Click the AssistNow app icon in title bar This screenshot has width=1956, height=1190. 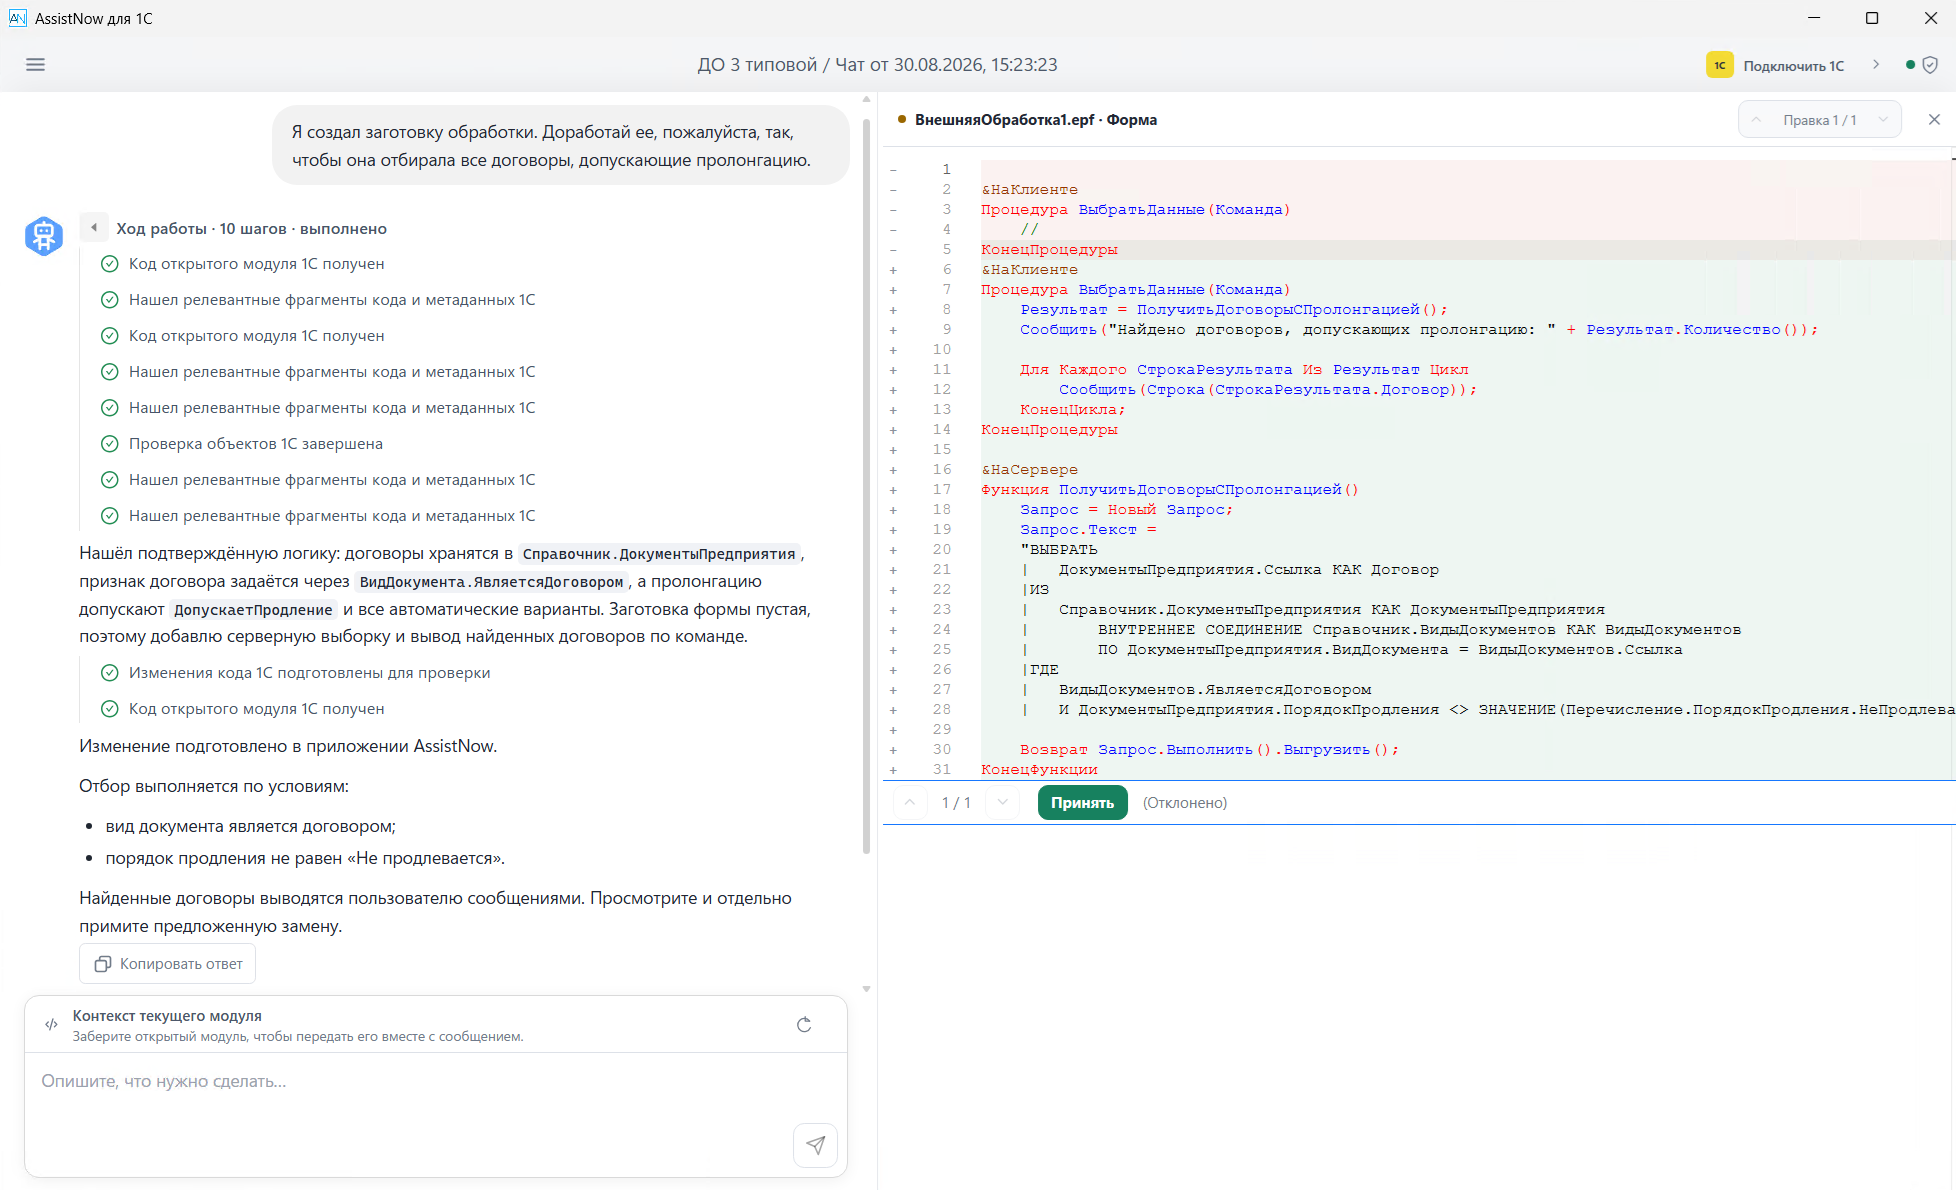click(x=18, y=18)
